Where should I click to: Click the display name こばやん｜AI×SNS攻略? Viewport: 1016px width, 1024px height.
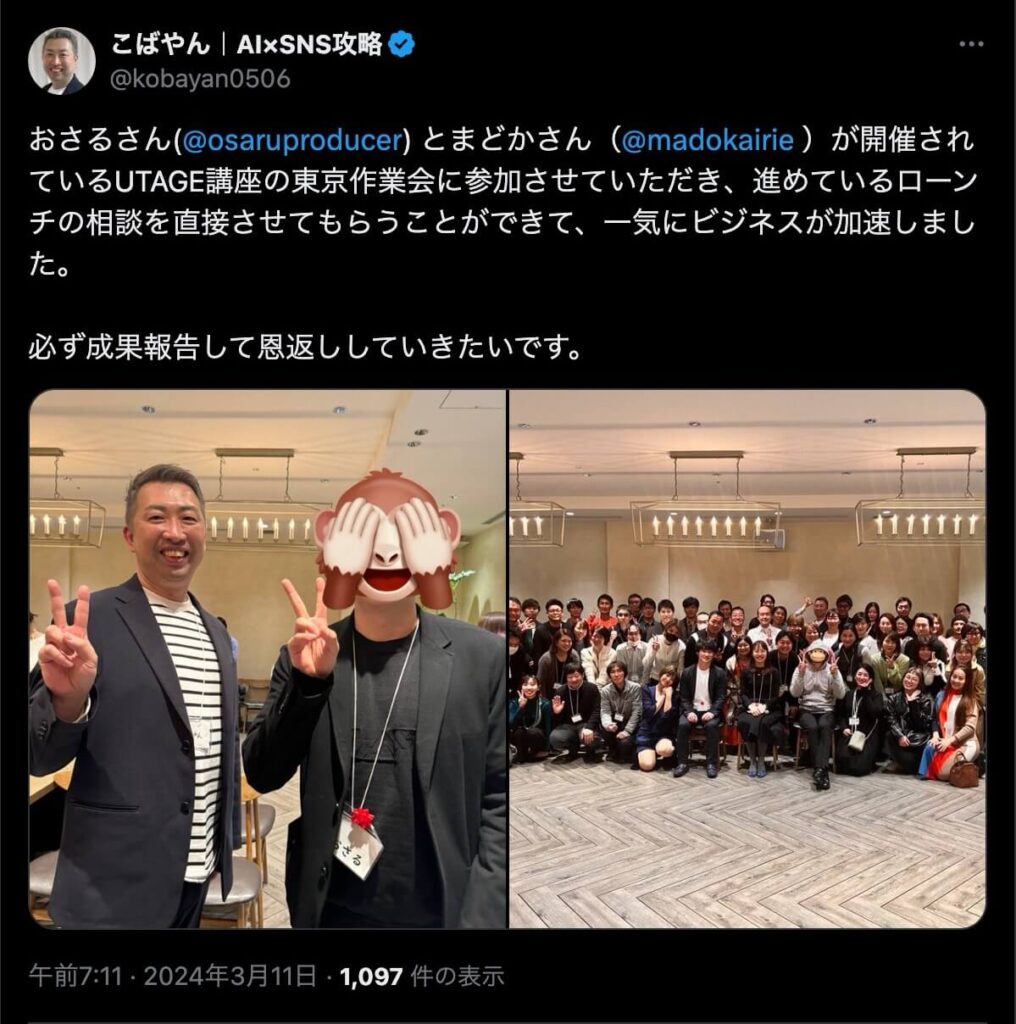(247, 44)
